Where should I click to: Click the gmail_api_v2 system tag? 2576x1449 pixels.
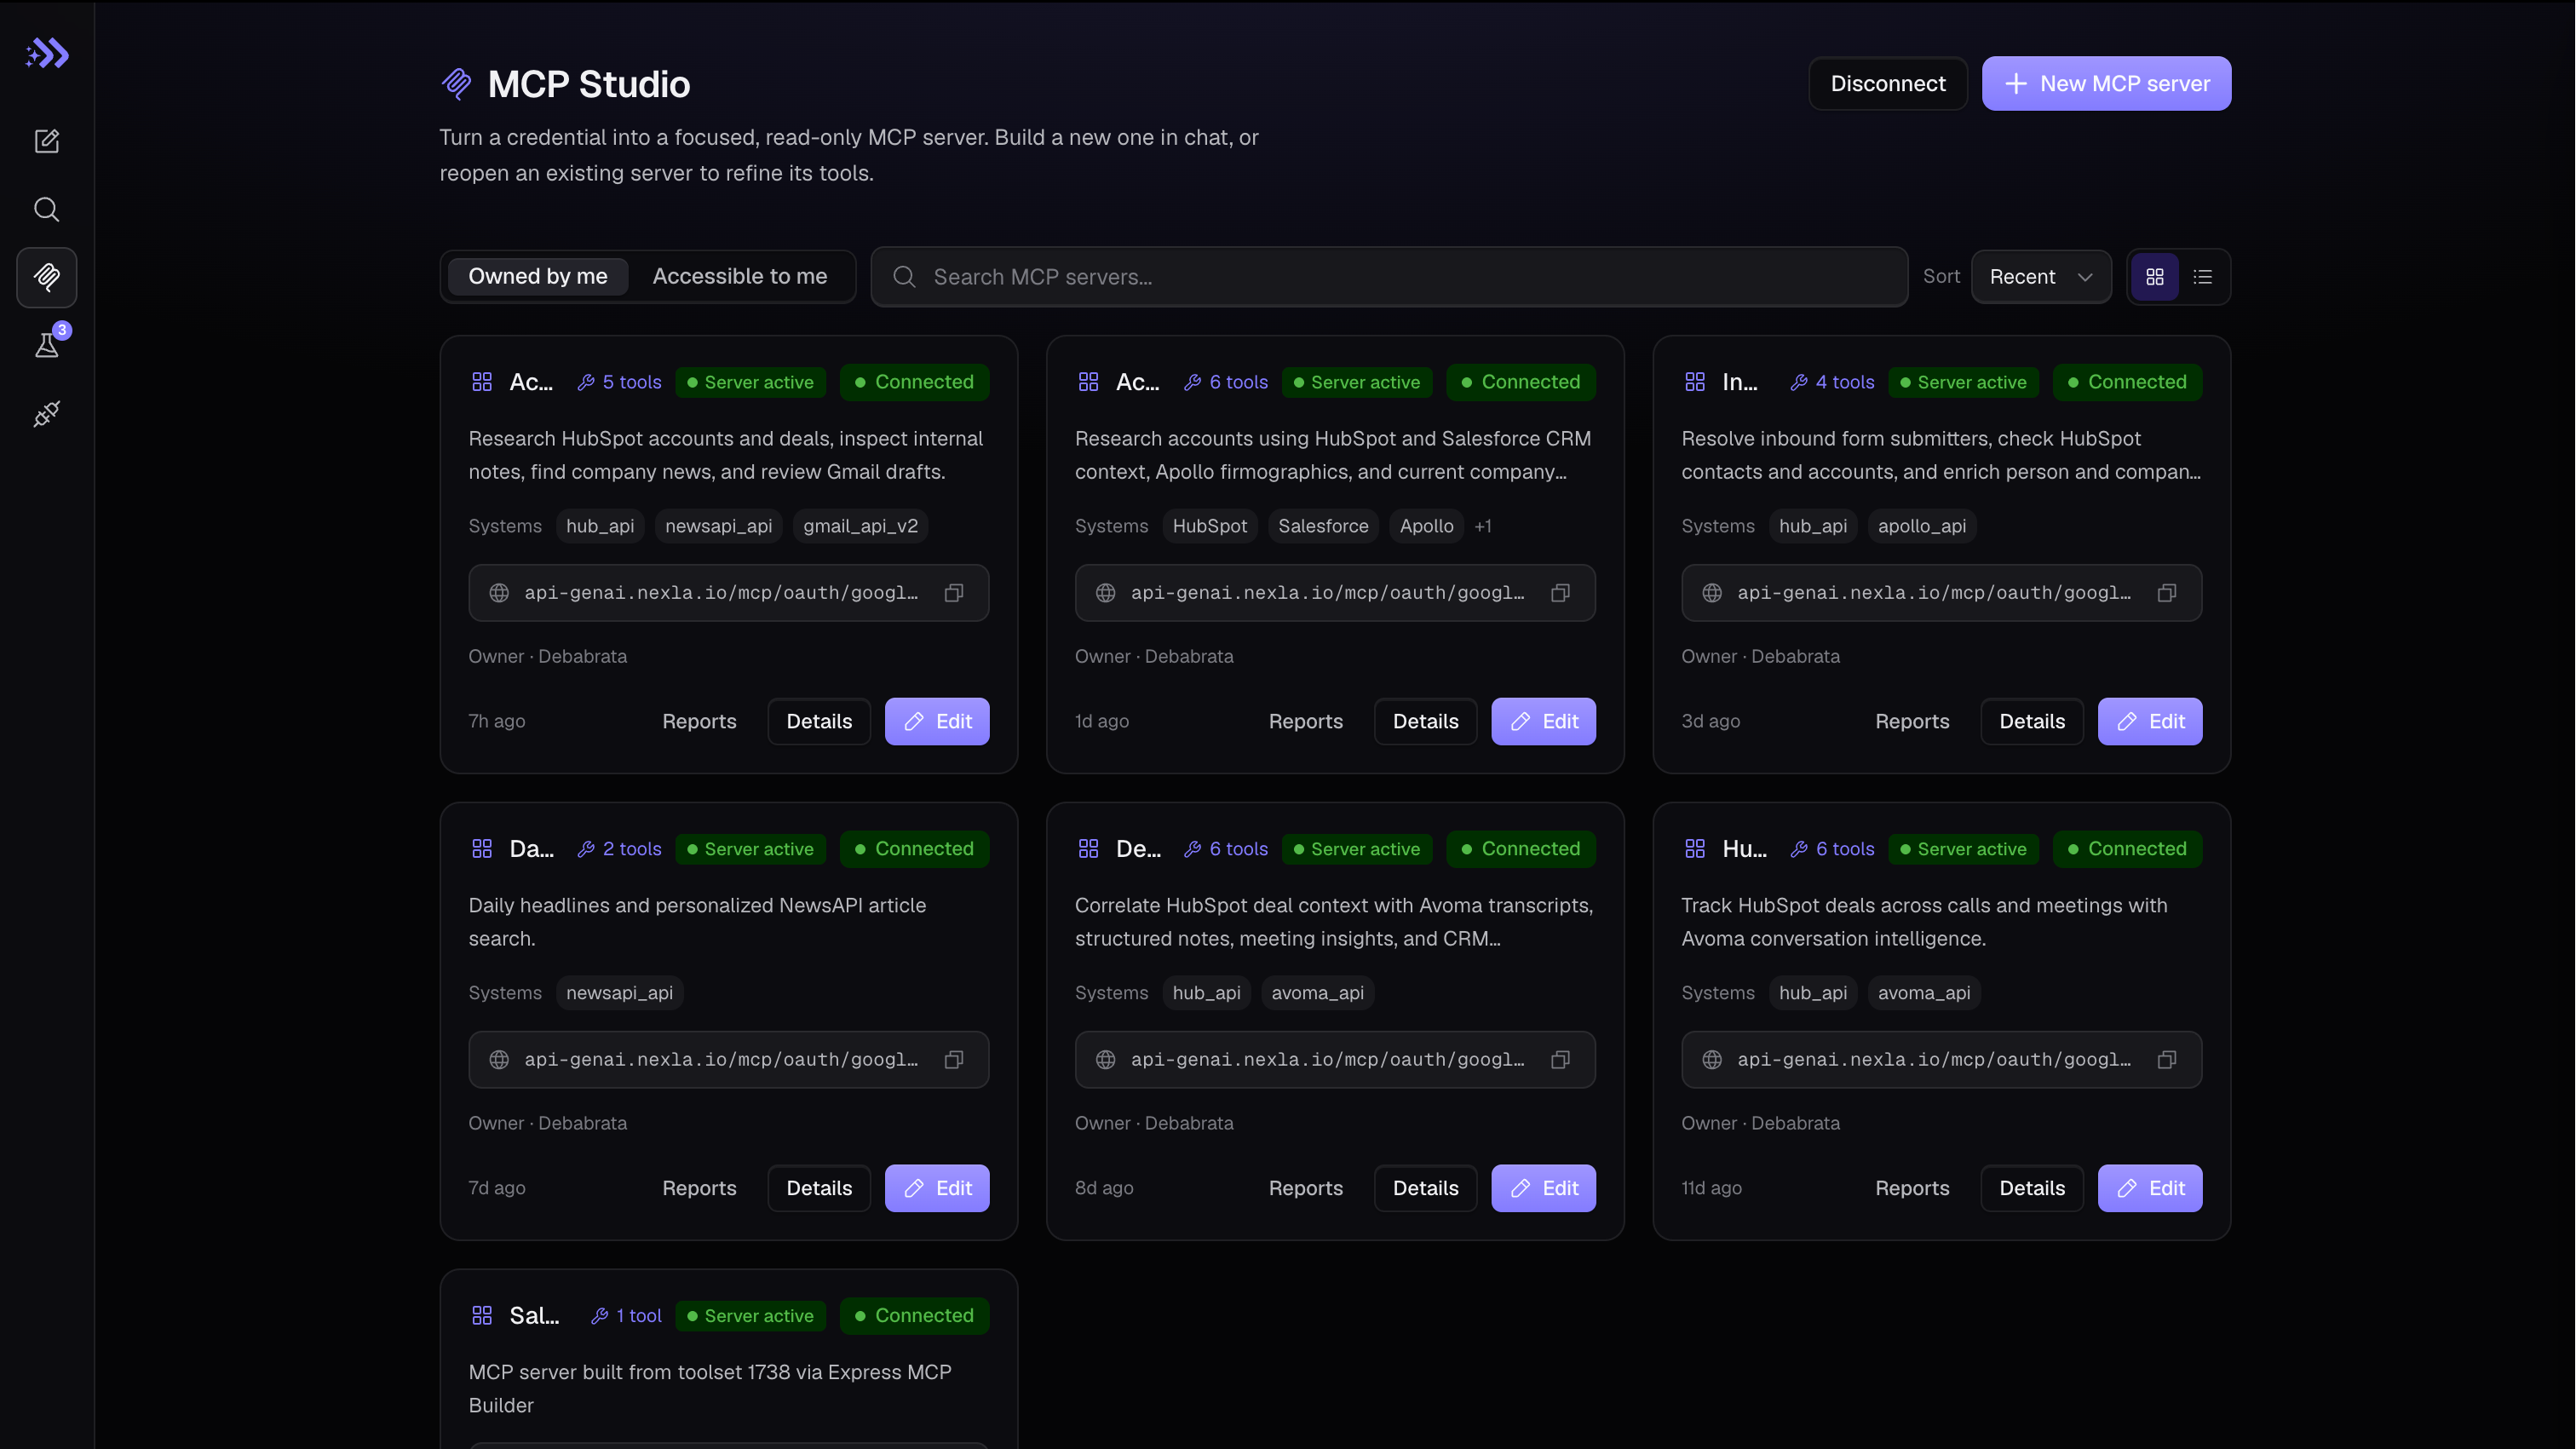(860, 526)
